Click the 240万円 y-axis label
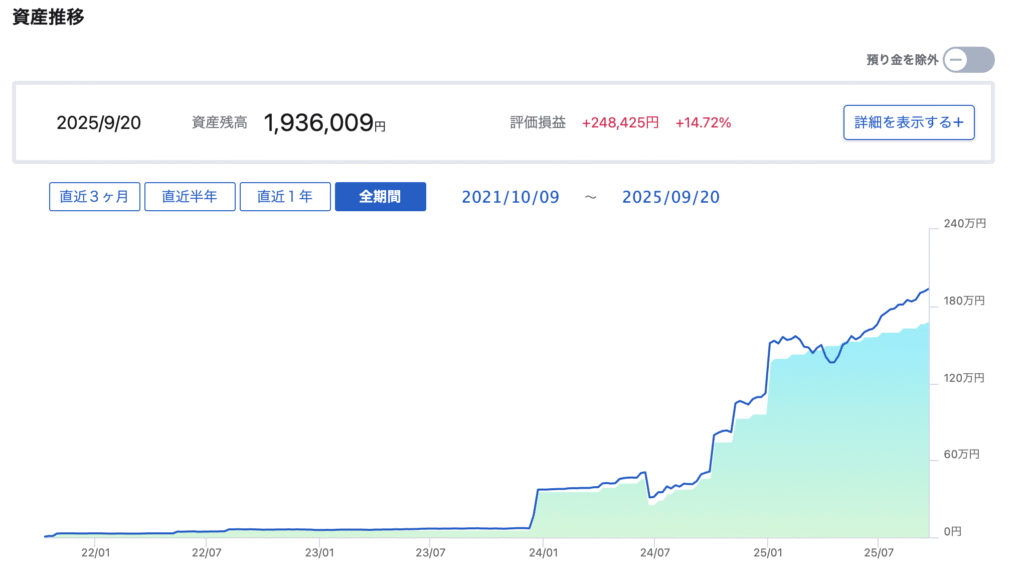This screenshot has height=573, width=1024. [965, 225]
